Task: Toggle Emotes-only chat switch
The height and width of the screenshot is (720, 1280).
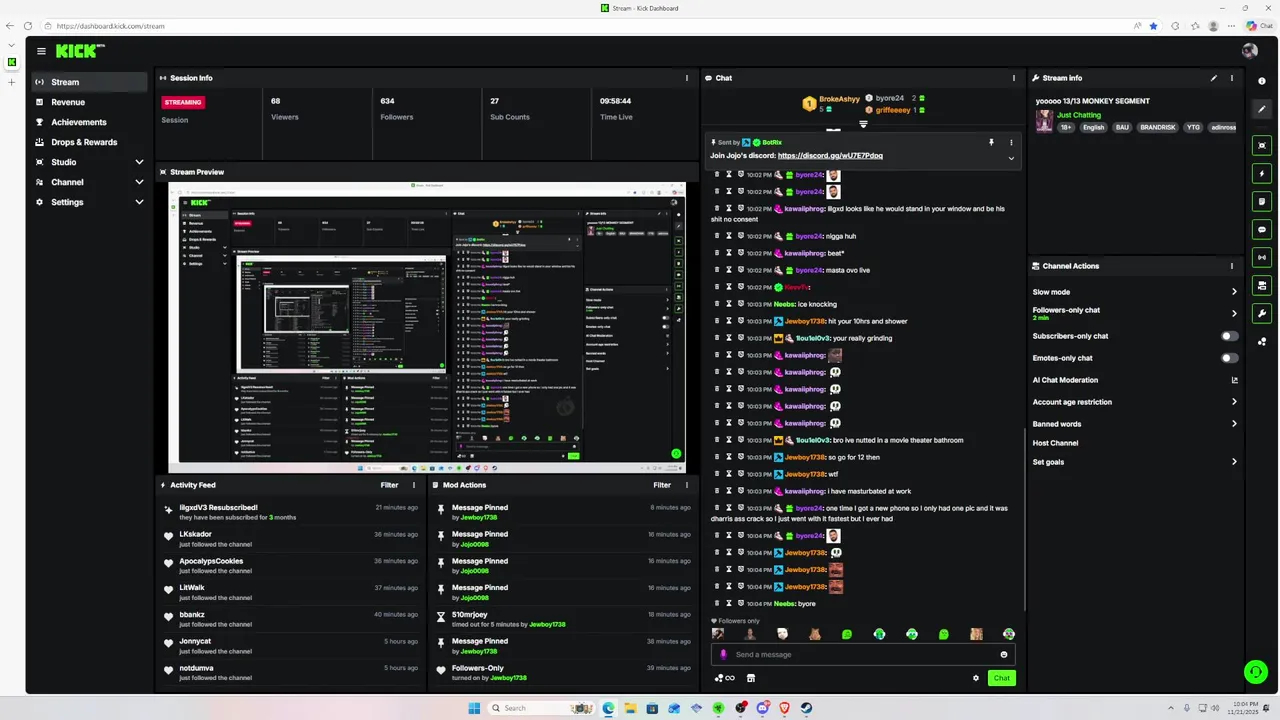Action: (1229, 358)
